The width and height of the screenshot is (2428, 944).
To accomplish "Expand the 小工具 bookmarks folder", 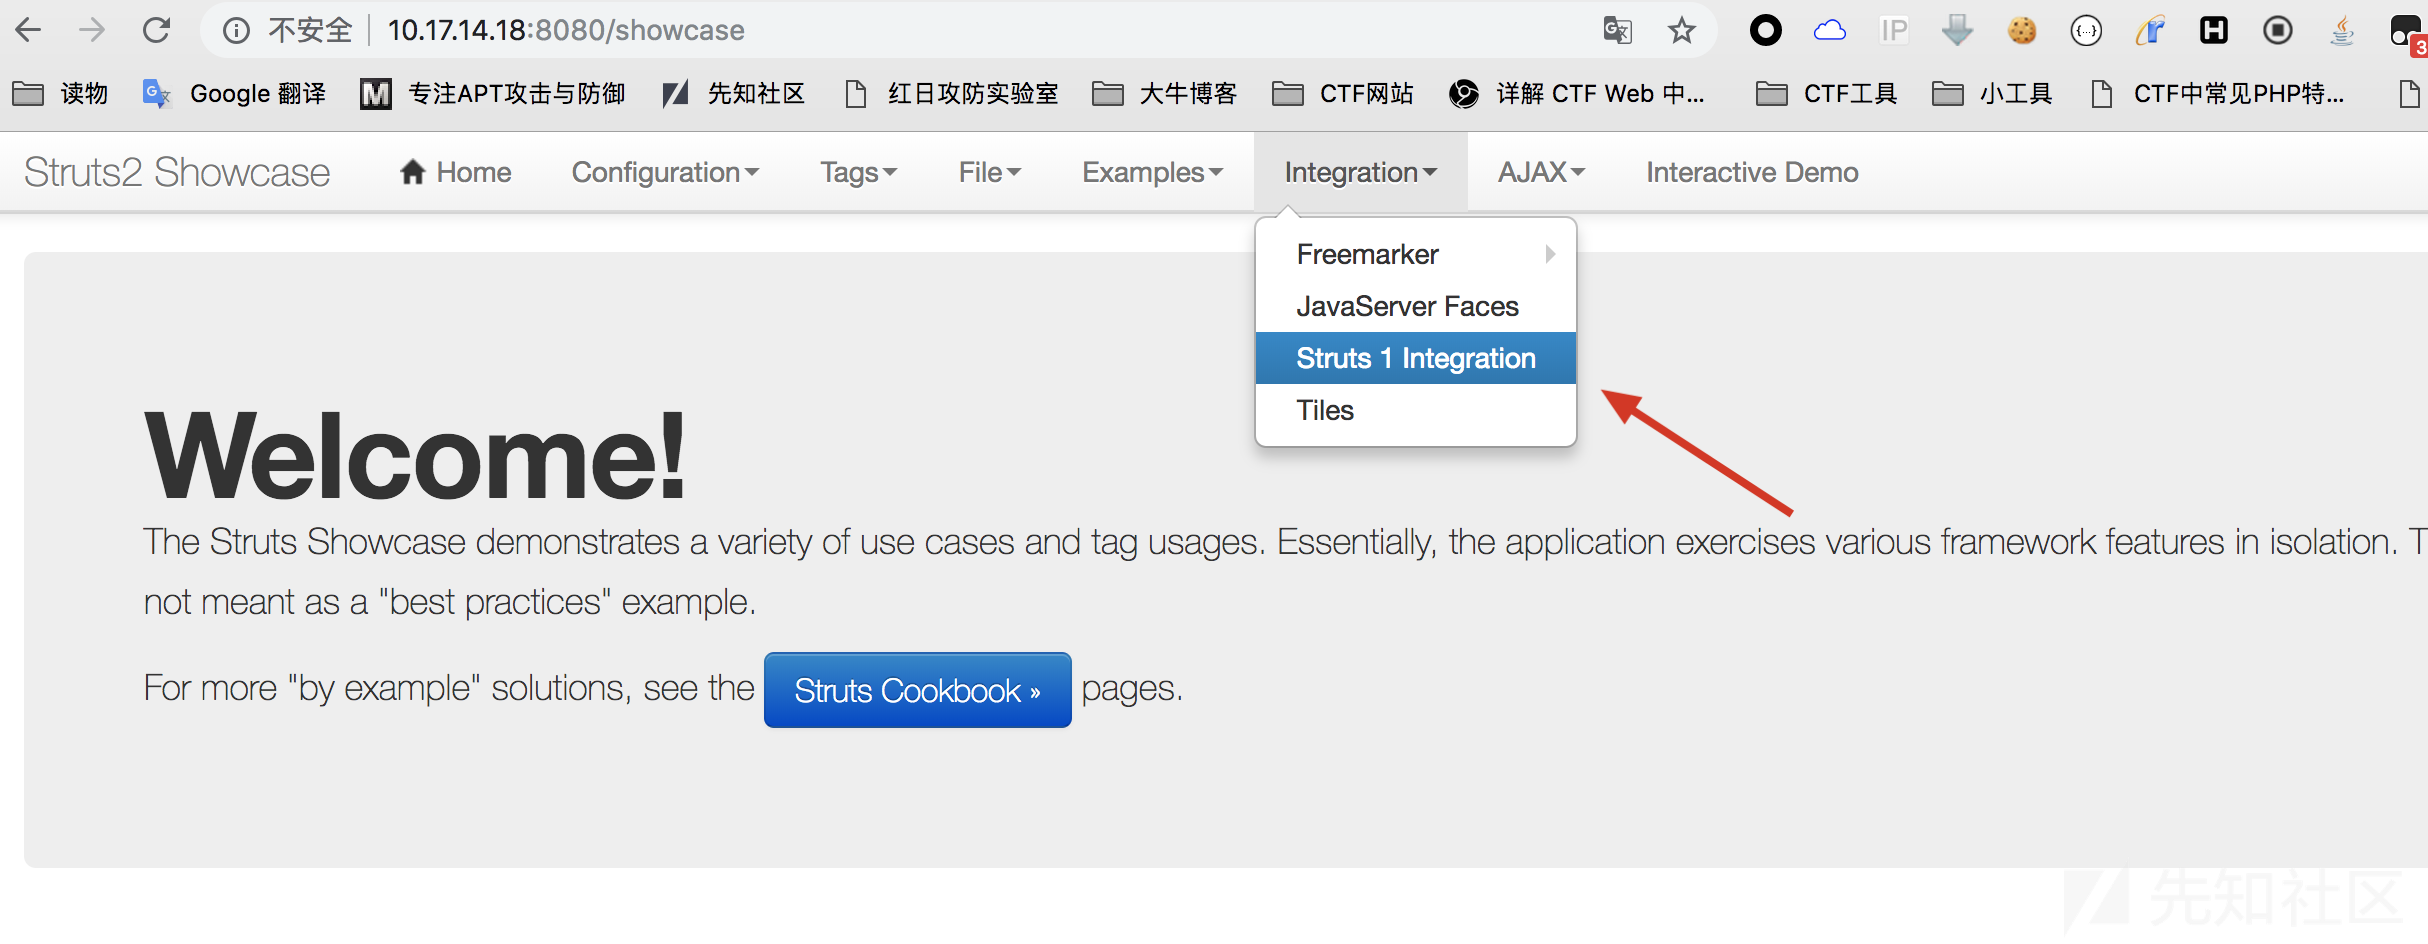I will [1992, 94].
